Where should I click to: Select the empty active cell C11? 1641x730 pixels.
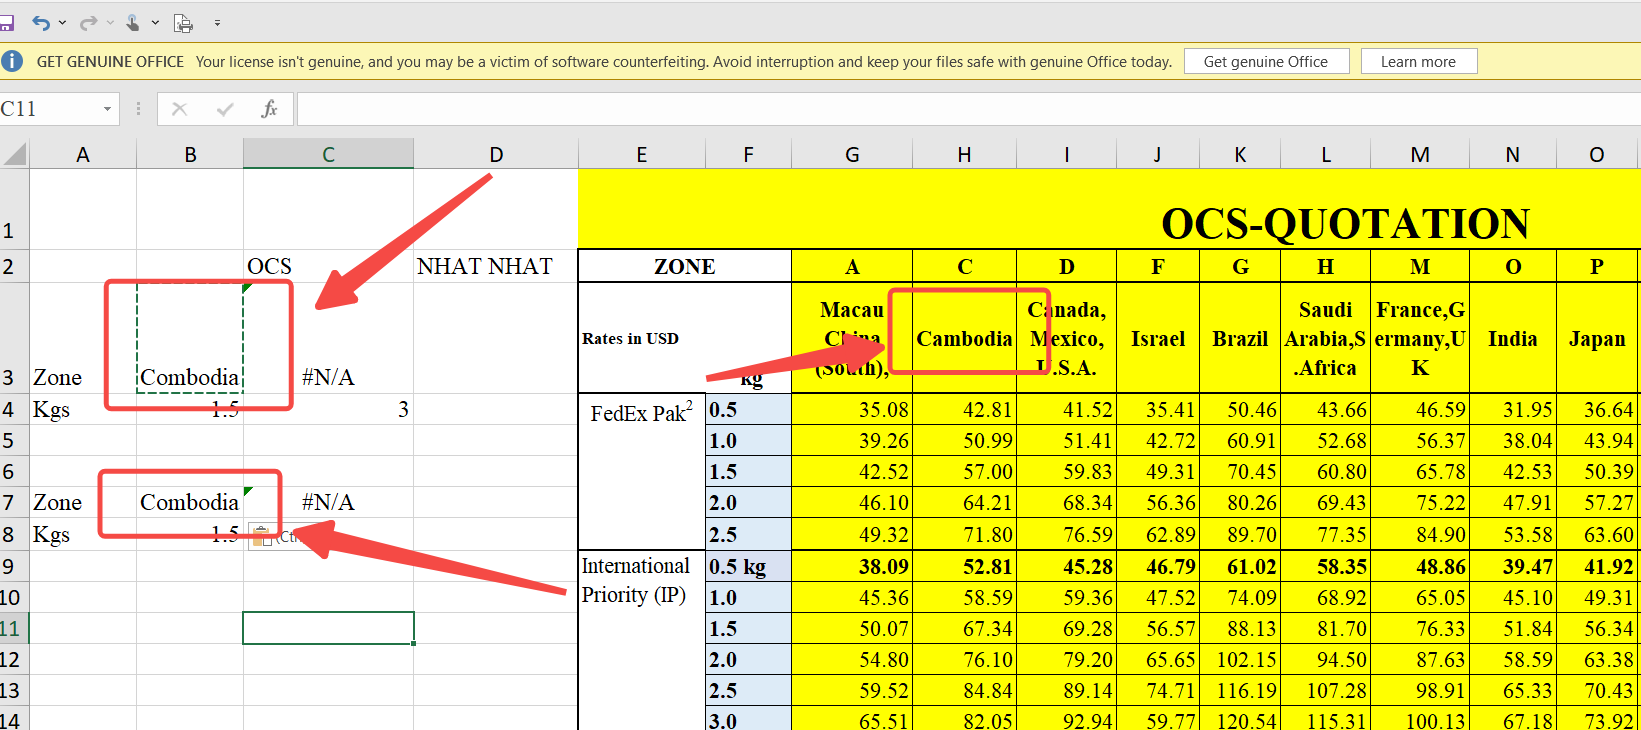tap(328, 628)
